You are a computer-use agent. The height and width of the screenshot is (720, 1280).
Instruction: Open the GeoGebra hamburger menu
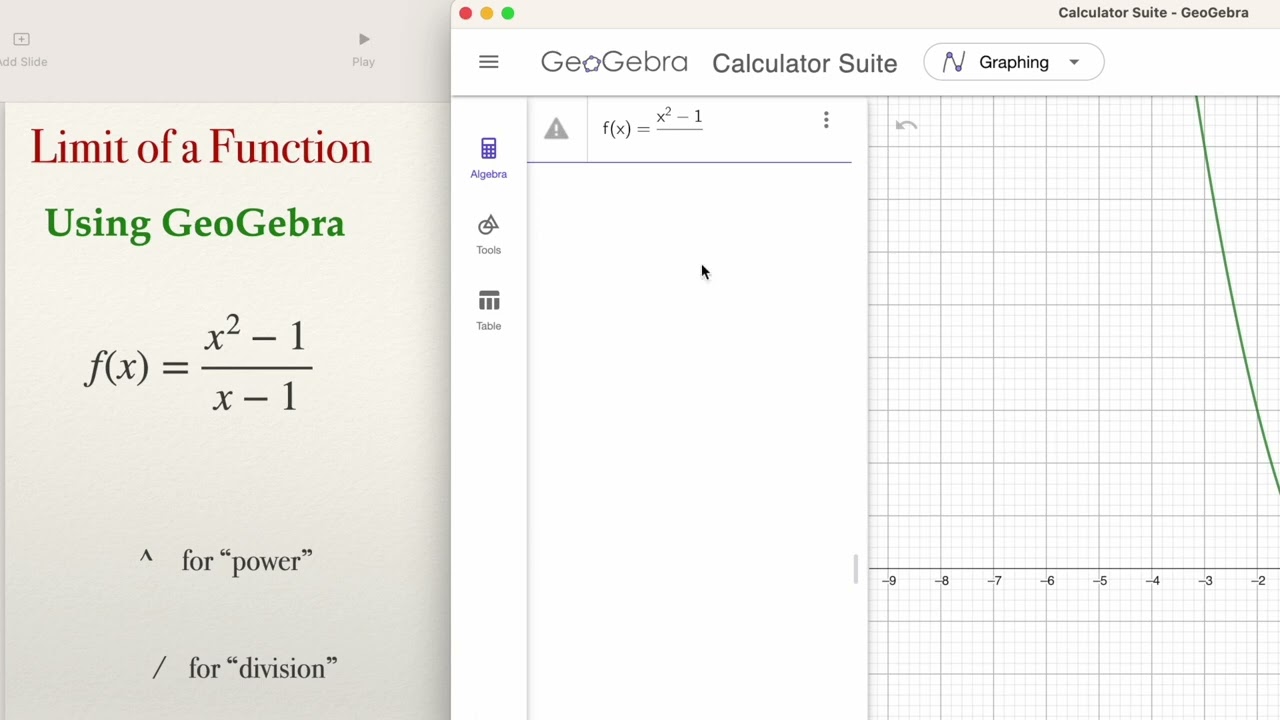pyautogui.click(x=488, y=62)
